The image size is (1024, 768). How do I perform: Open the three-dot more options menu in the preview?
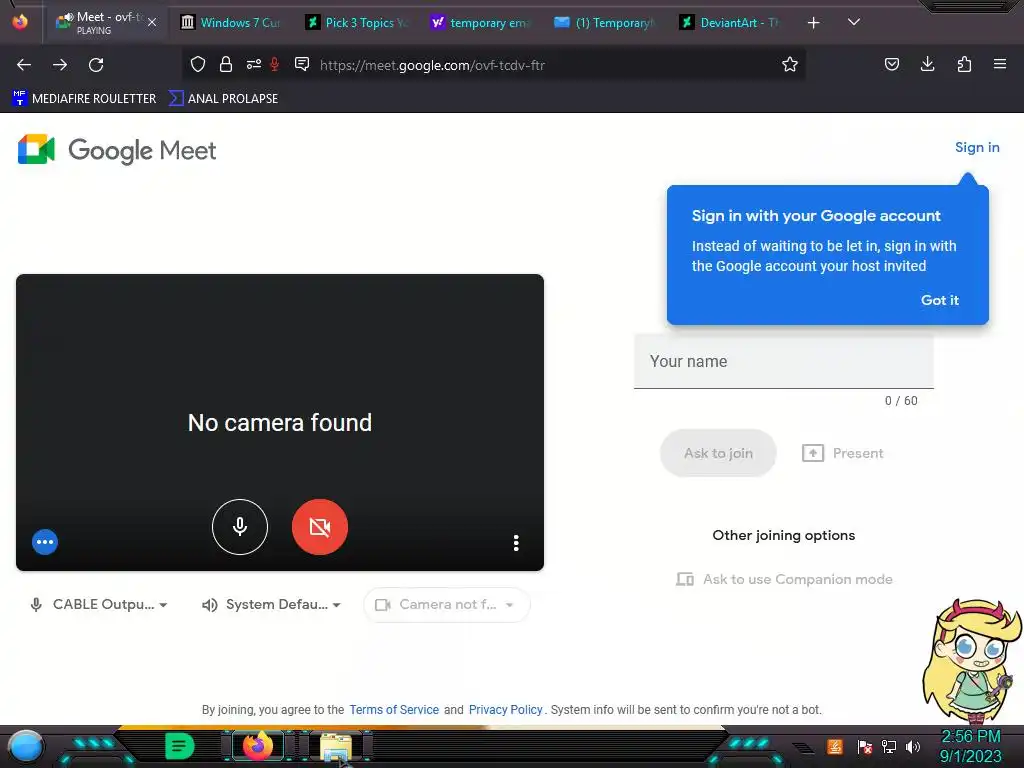pos(516,543)
